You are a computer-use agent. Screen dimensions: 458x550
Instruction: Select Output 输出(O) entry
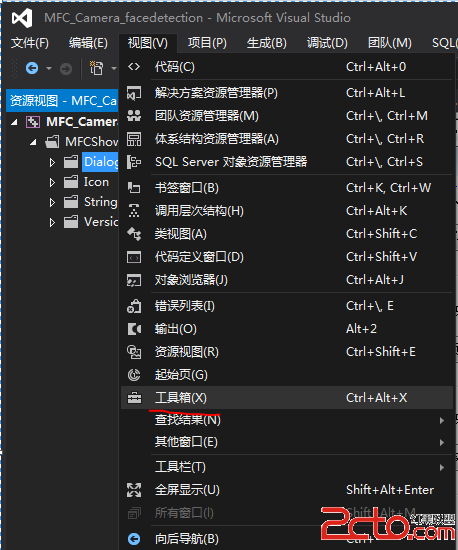[287, 329]
